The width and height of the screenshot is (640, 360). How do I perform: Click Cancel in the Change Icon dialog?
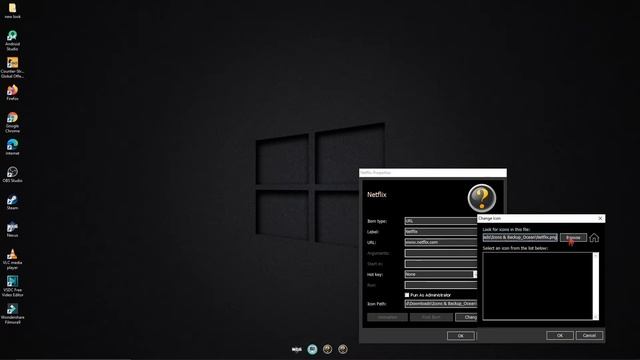589,336
